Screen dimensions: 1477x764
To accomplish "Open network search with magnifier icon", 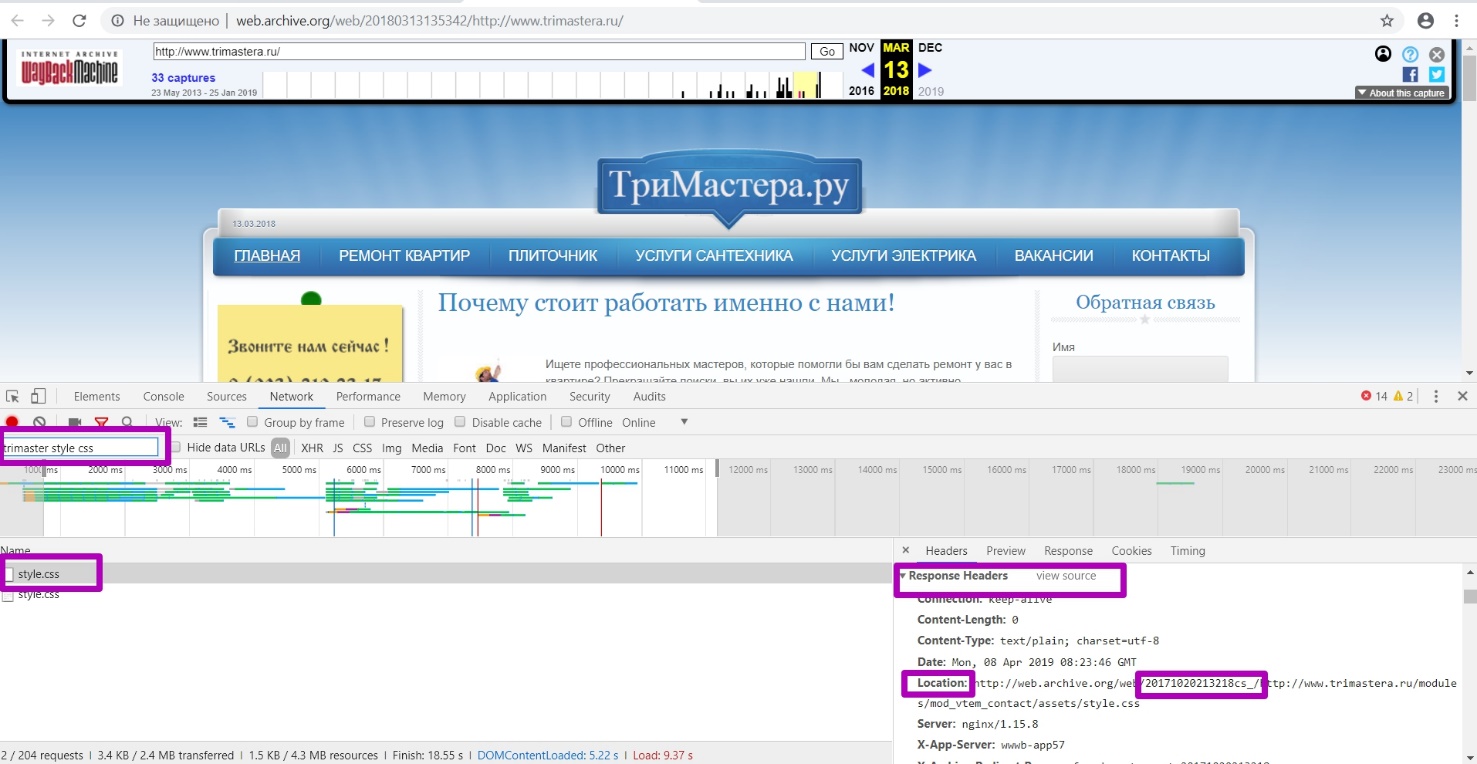I will [127, 423].
